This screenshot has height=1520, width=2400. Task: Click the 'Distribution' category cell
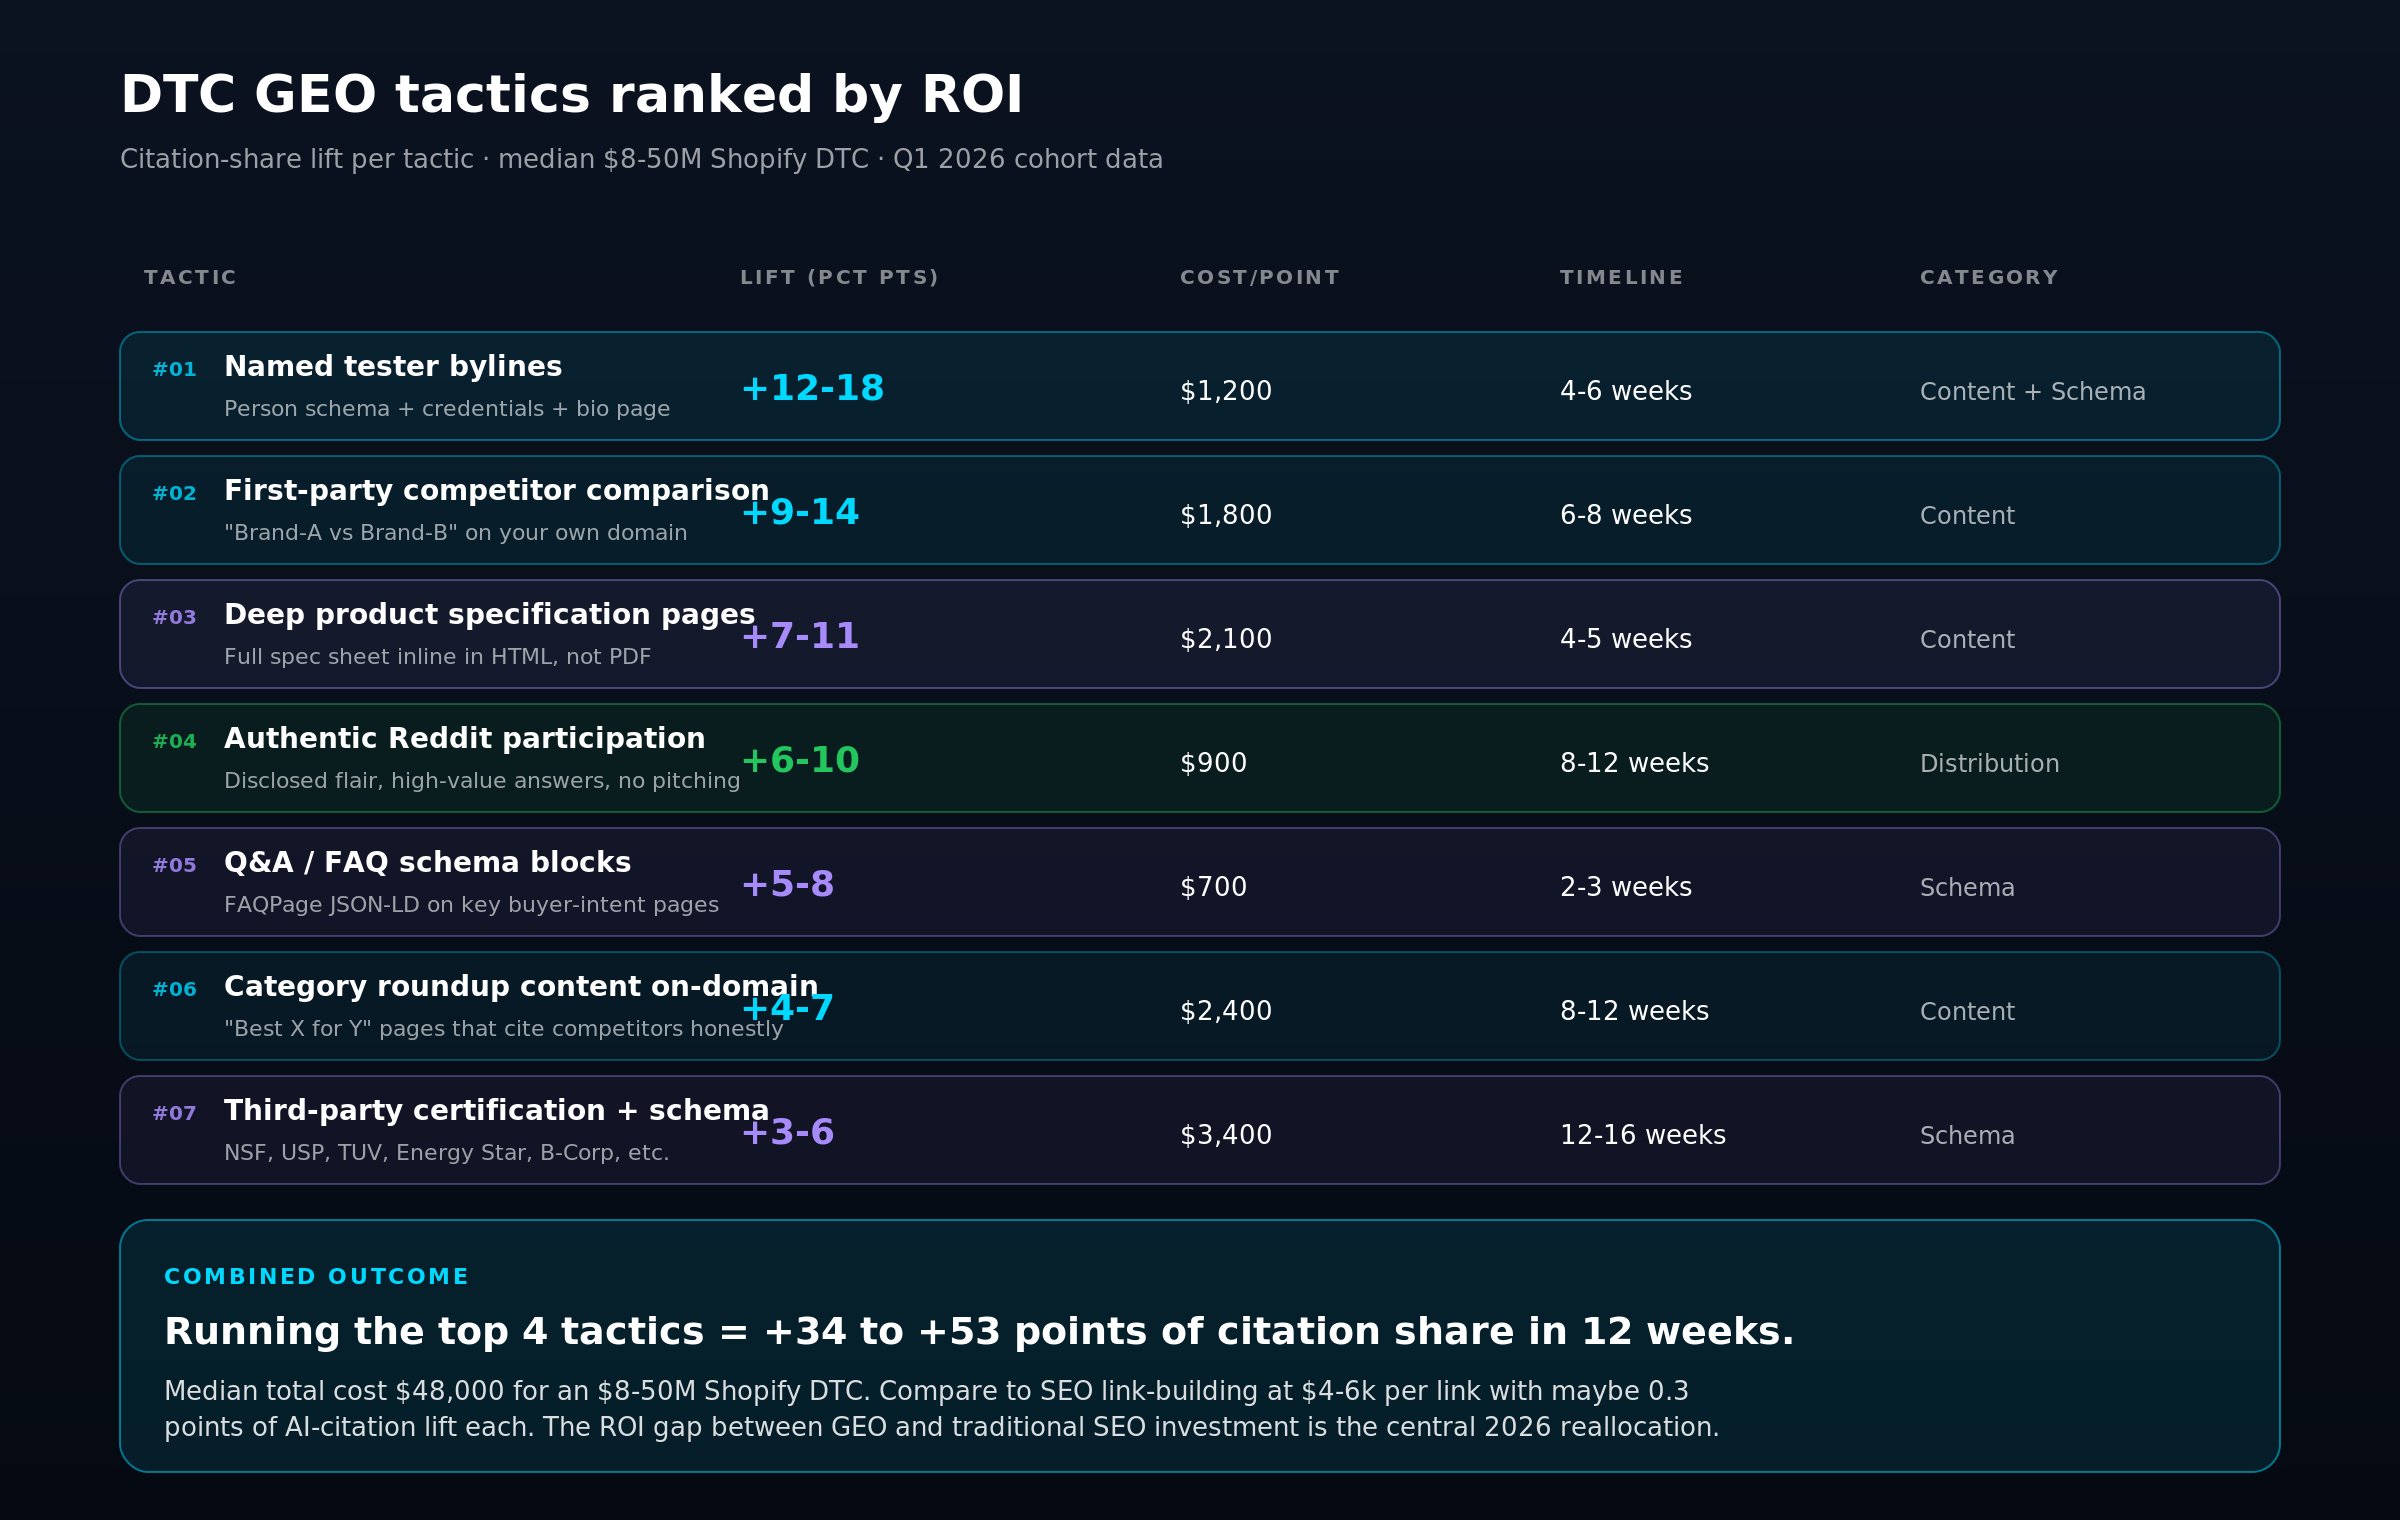point(1990,764)
